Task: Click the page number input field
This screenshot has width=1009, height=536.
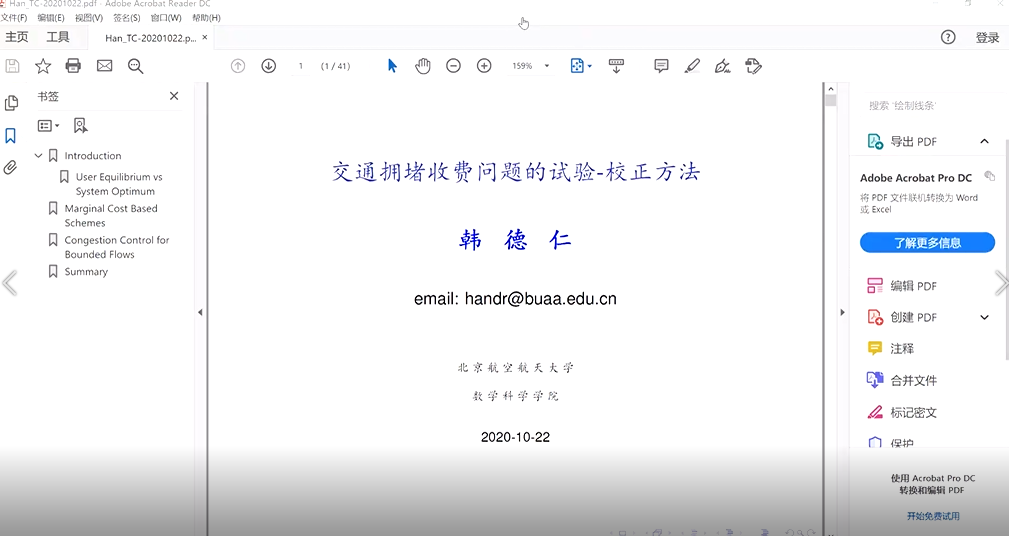Action: pos(300,66)
